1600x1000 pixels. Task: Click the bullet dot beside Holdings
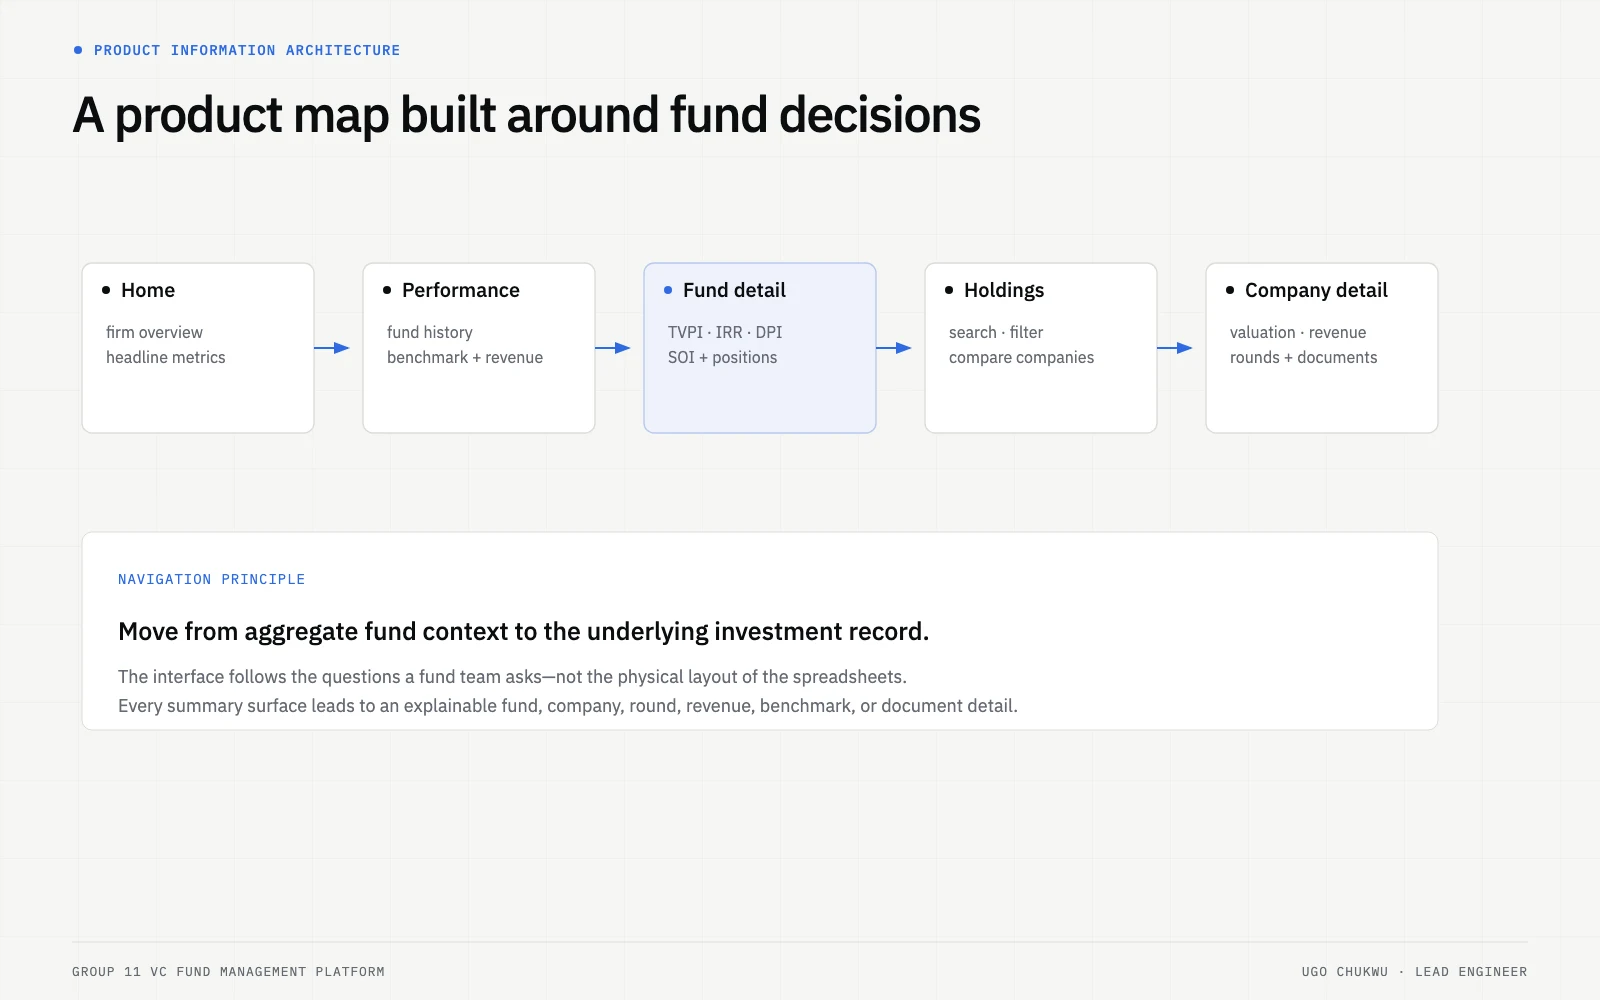coord(949,290)
